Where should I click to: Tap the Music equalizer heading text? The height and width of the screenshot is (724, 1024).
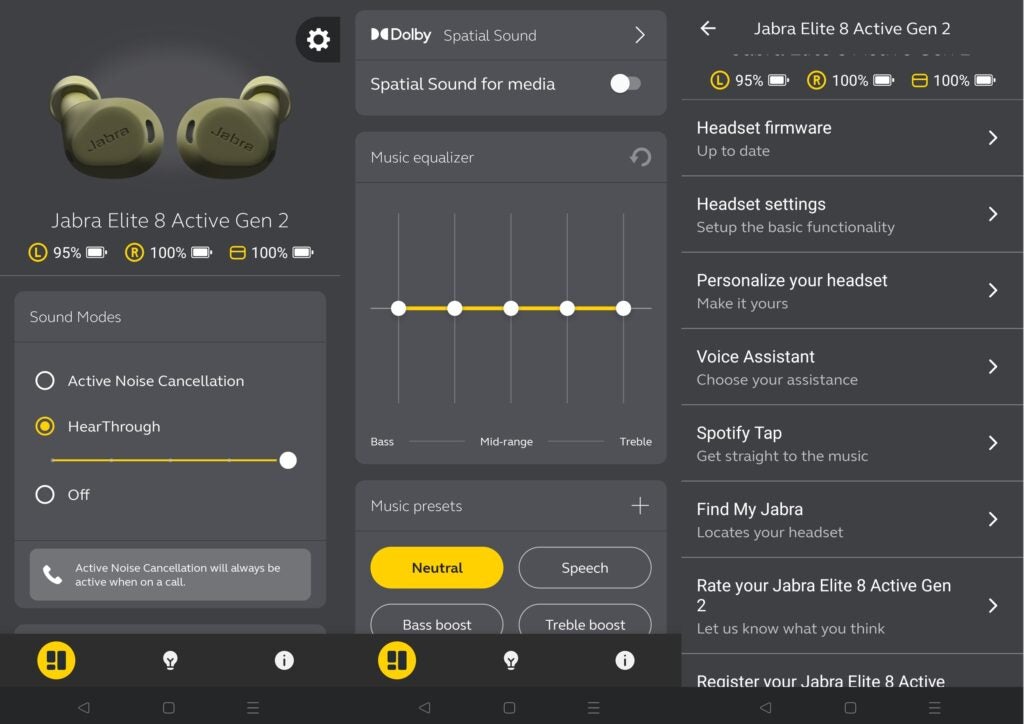(x=423, y=157)
